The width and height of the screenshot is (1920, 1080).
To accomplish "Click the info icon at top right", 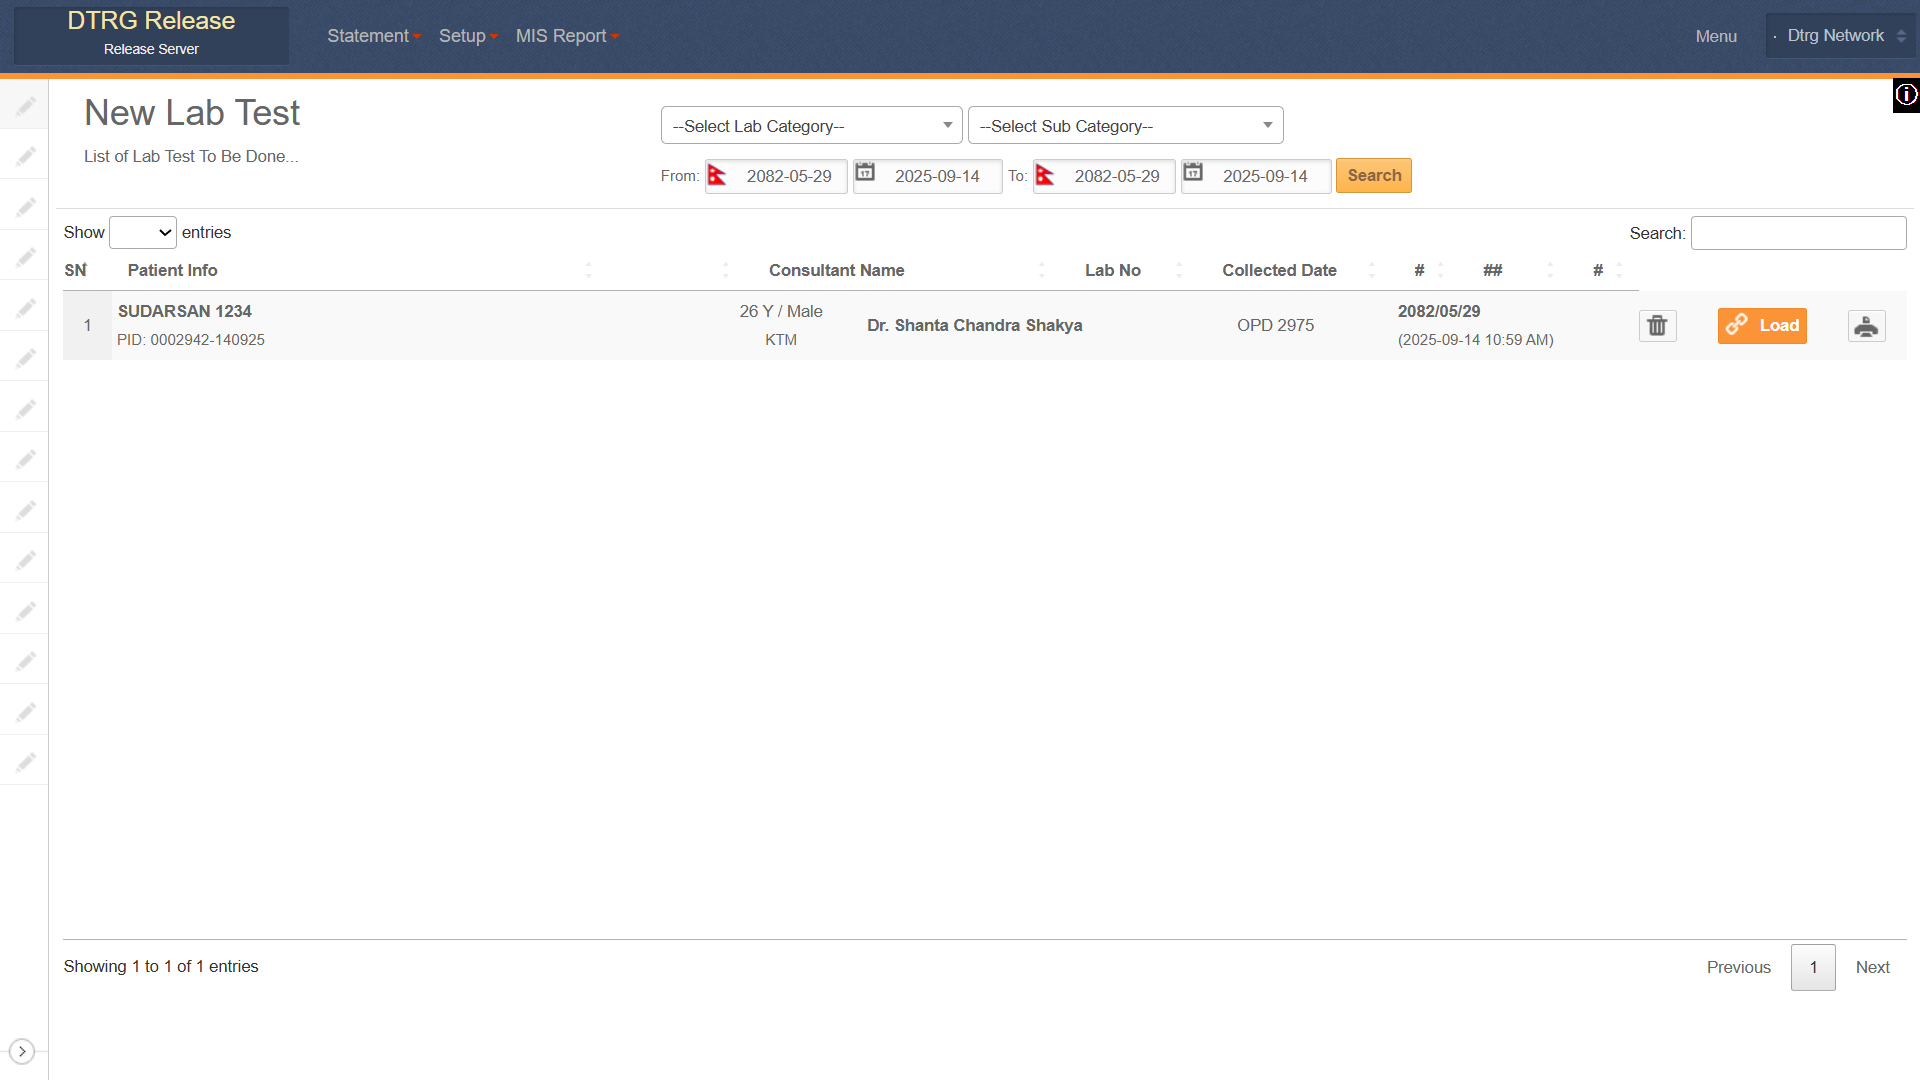I will click(x=1906, y=95).
